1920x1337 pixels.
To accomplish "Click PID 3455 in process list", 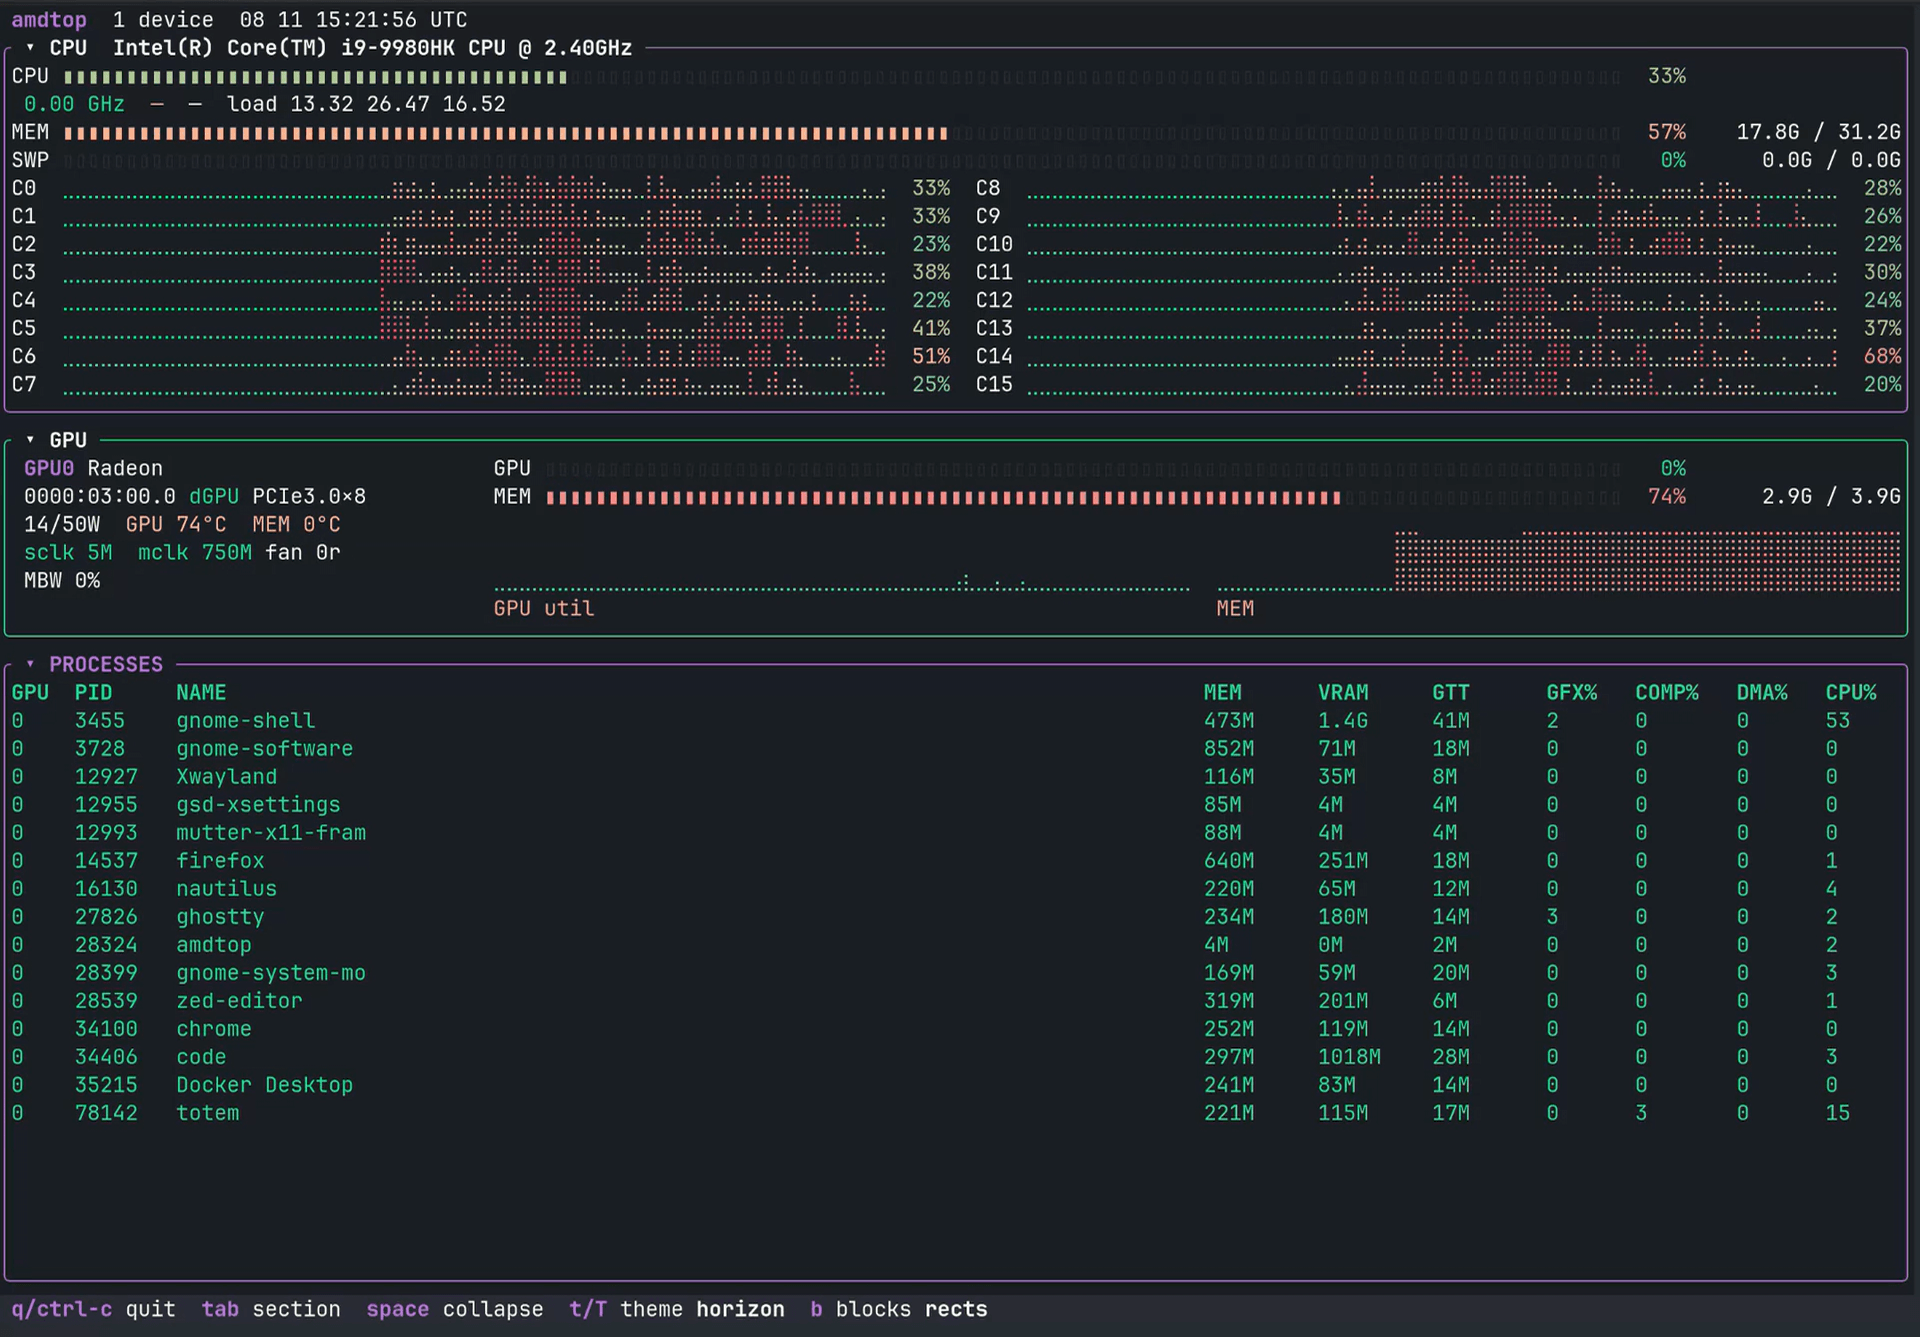I will 99,721.
